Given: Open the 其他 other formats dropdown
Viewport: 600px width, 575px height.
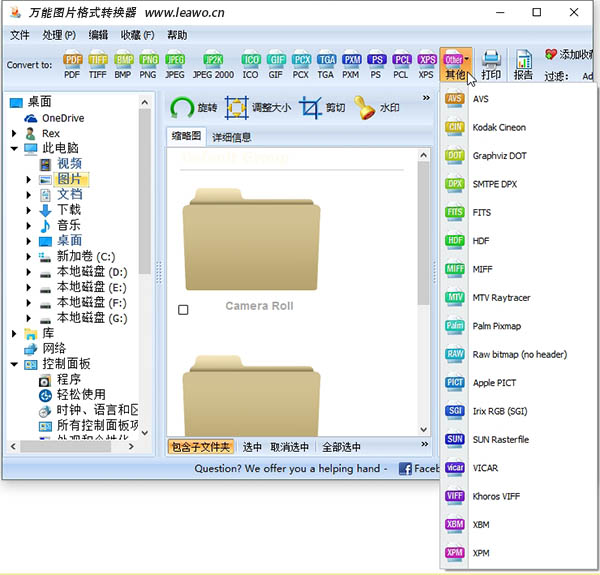Looking at the screenshot, I should 456,64.
